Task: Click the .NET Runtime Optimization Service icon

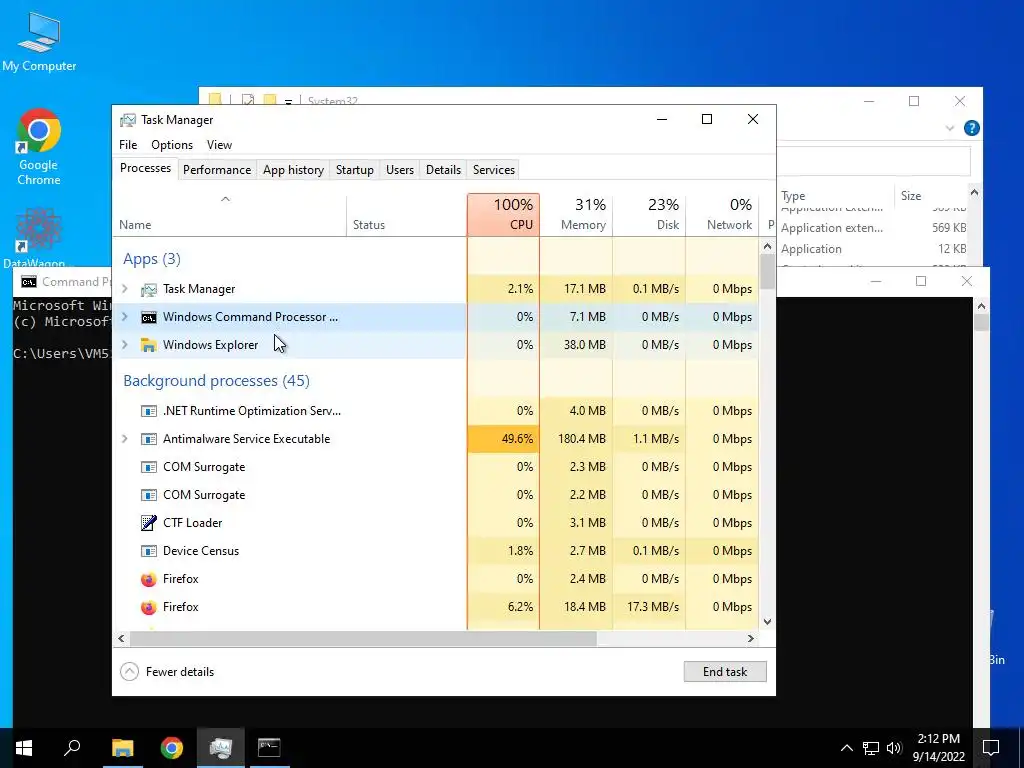Action: (149, 411)
